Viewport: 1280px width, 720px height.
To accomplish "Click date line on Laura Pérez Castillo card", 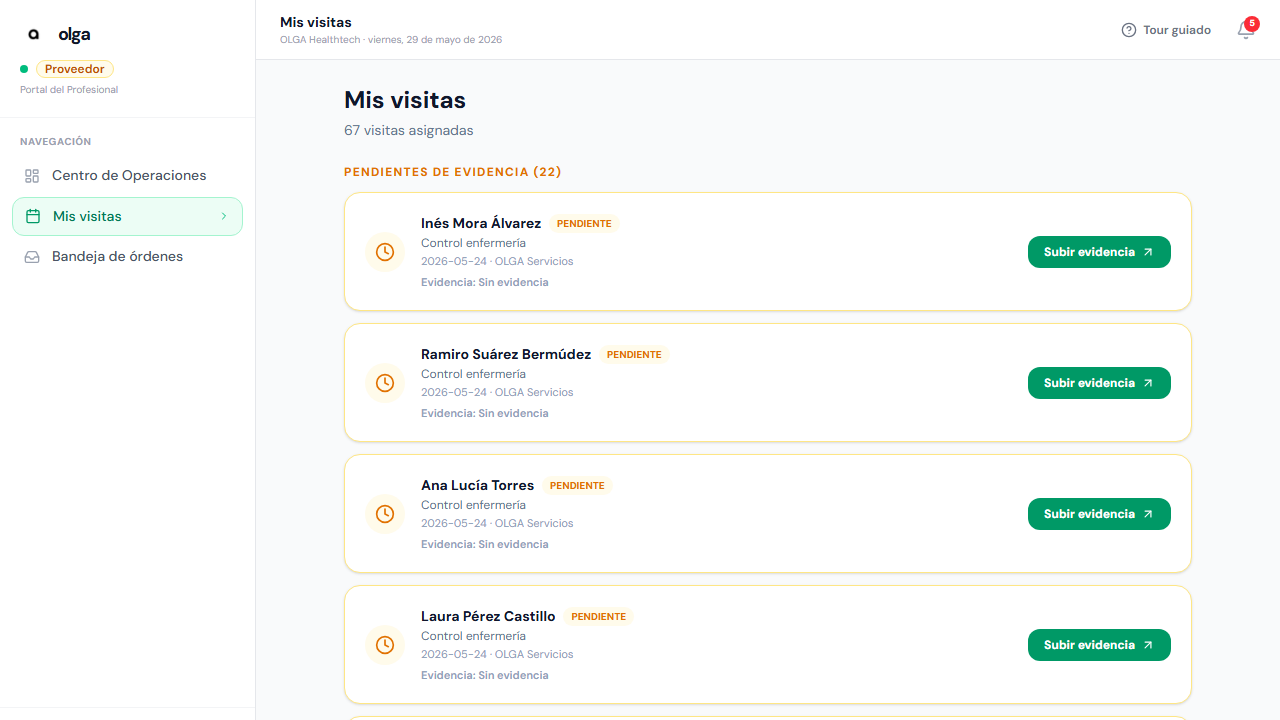I will tap(497, 655).
